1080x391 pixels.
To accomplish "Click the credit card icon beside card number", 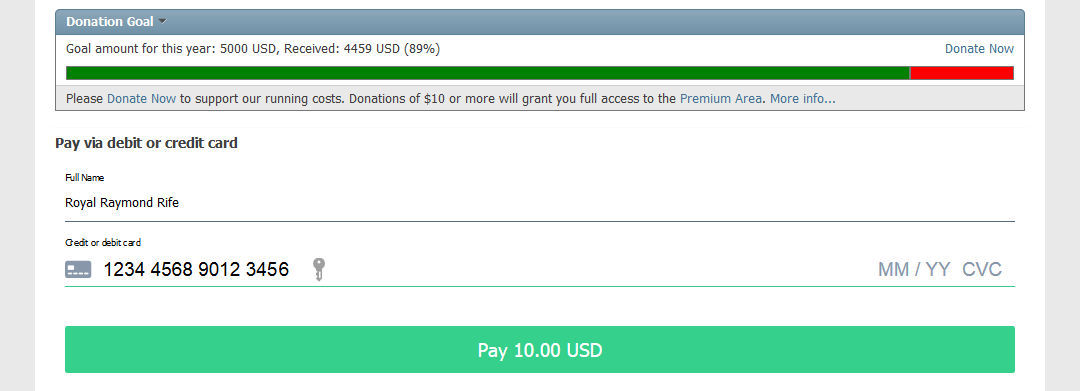I will (78, 269).
